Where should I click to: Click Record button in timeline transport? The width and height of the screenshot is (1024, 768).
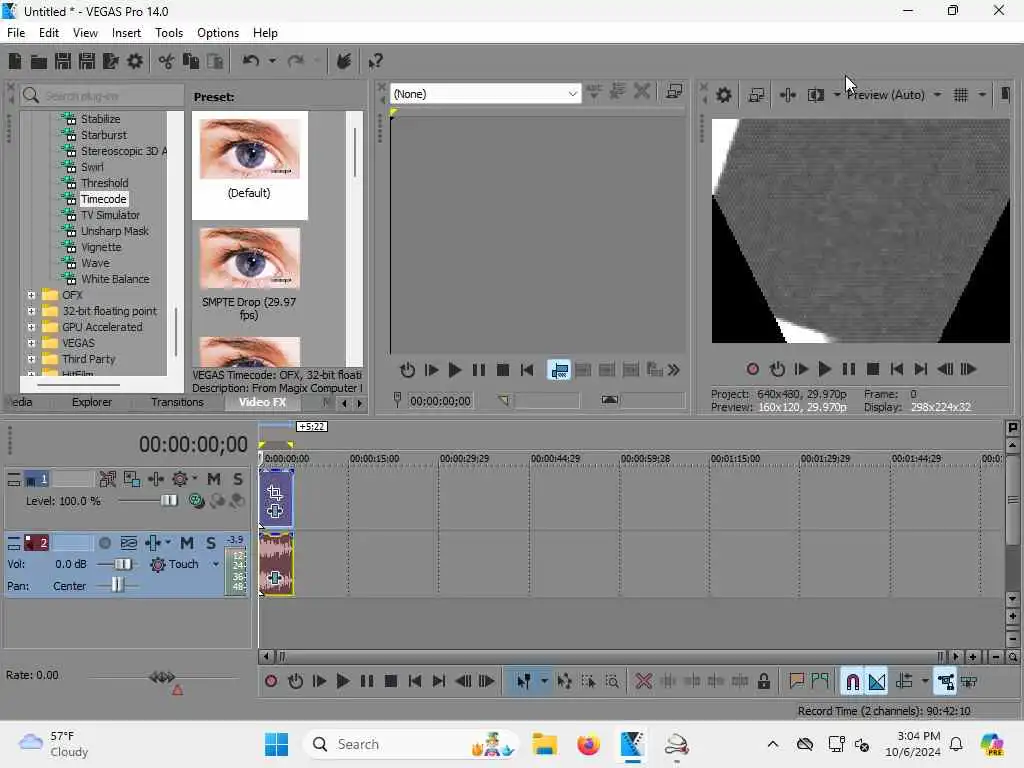point(271,682)
